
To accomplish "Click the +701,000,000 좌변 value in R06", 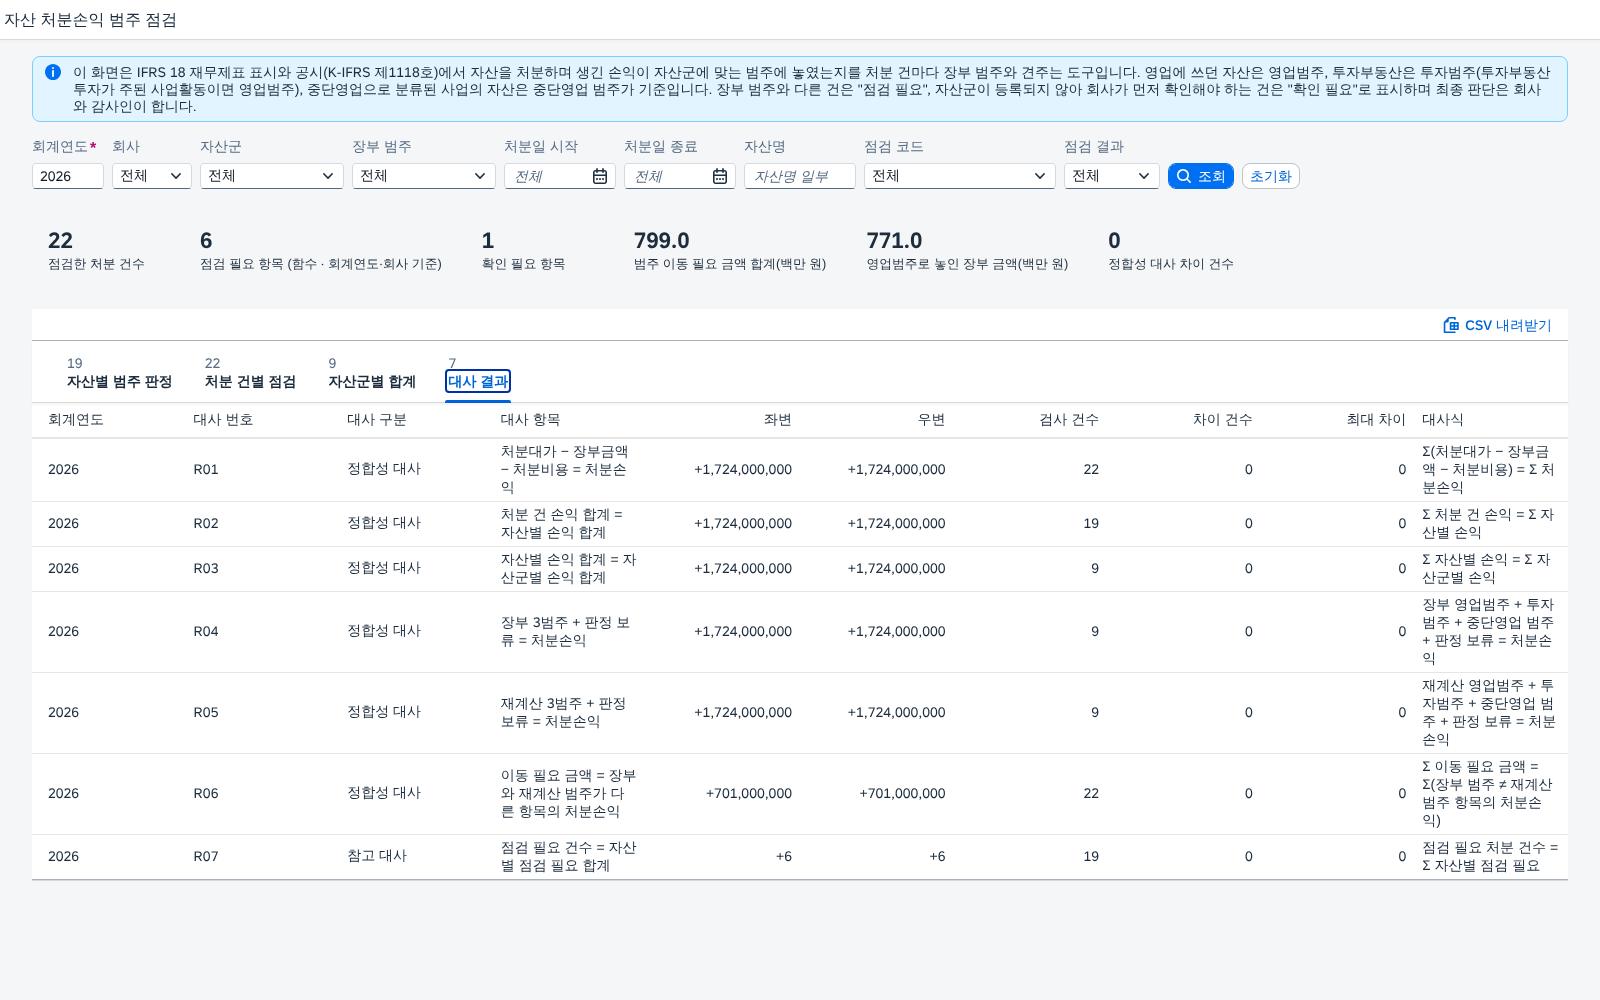I will click(x=749, y=793).
